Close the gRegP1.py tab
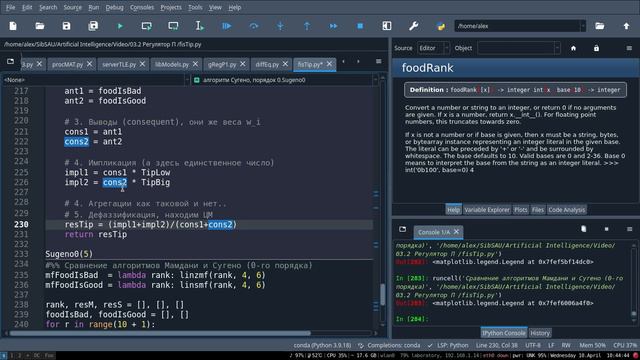This screenshot has height=360, width=640. (x=243, y=64)
